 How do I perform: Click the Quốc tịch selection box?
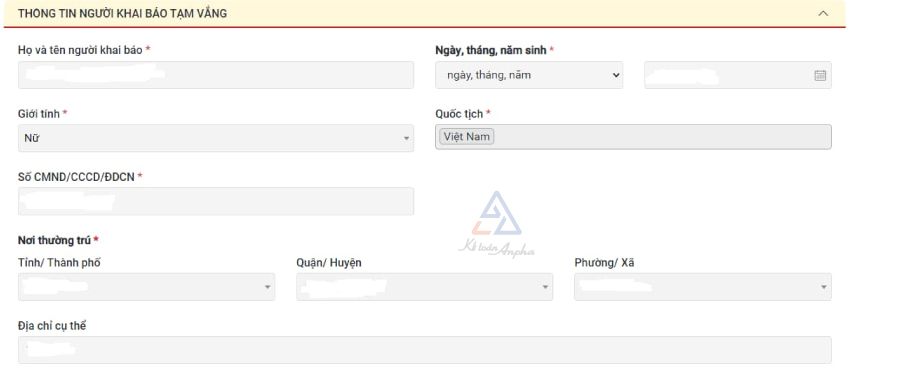pos(633,137)
